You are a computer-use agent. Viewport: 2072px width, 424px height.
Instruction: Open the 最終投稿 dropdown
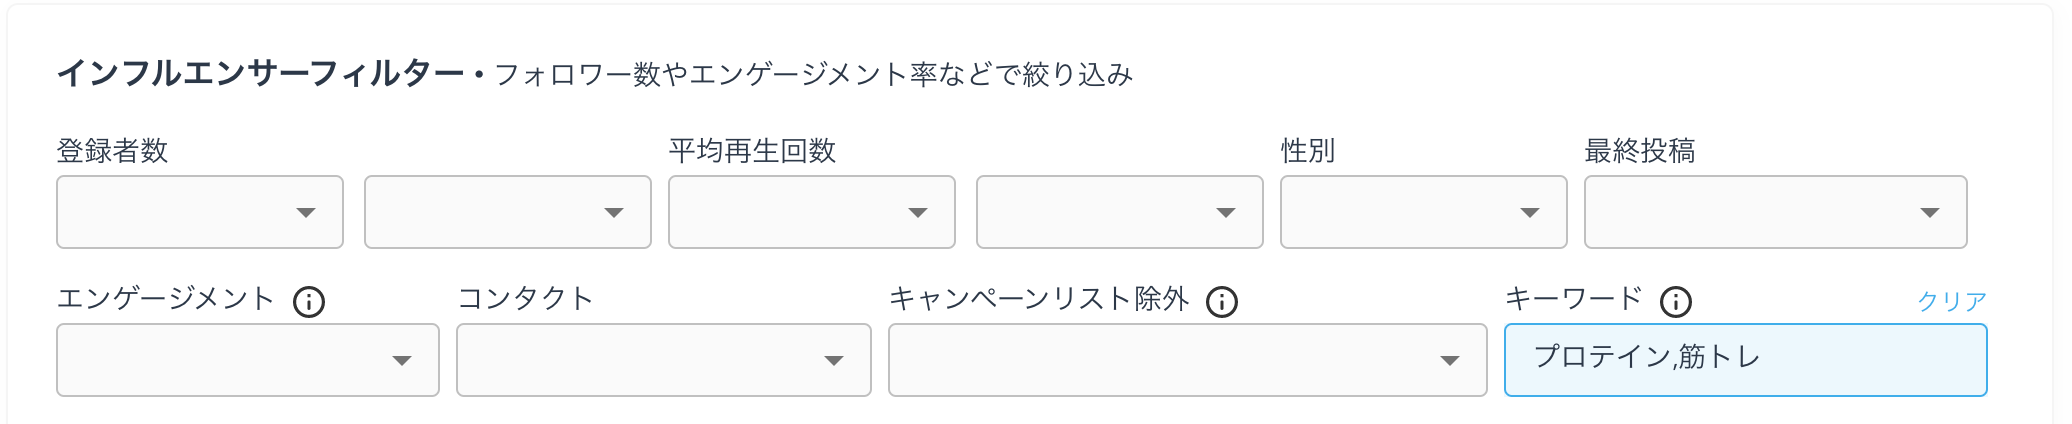click(1776, 212)
